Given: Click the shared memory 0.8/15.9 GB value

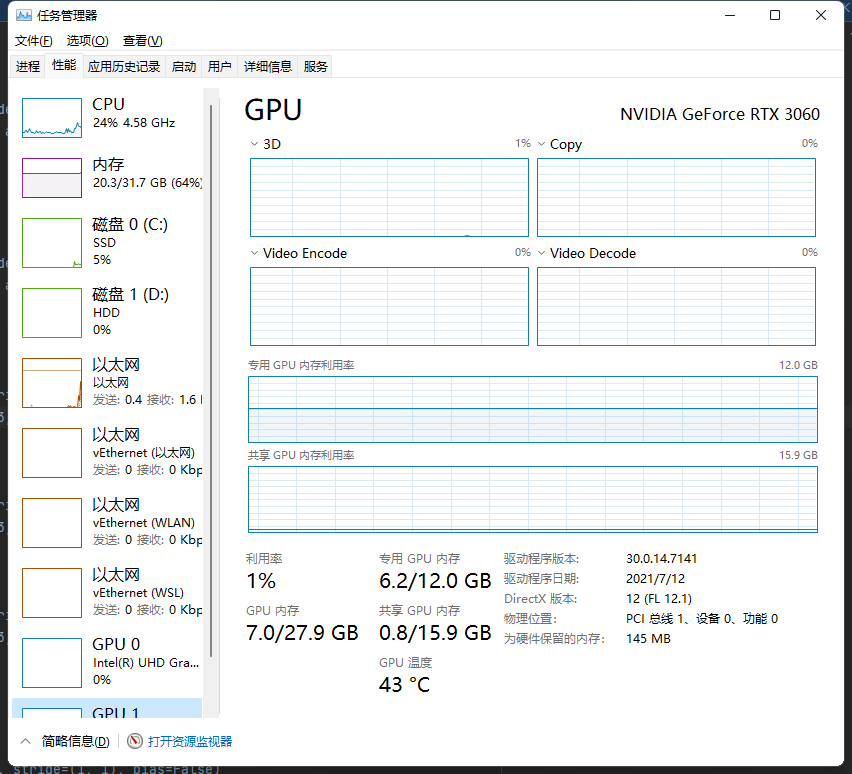Looking at the screenshot, I should coord(435,633).
